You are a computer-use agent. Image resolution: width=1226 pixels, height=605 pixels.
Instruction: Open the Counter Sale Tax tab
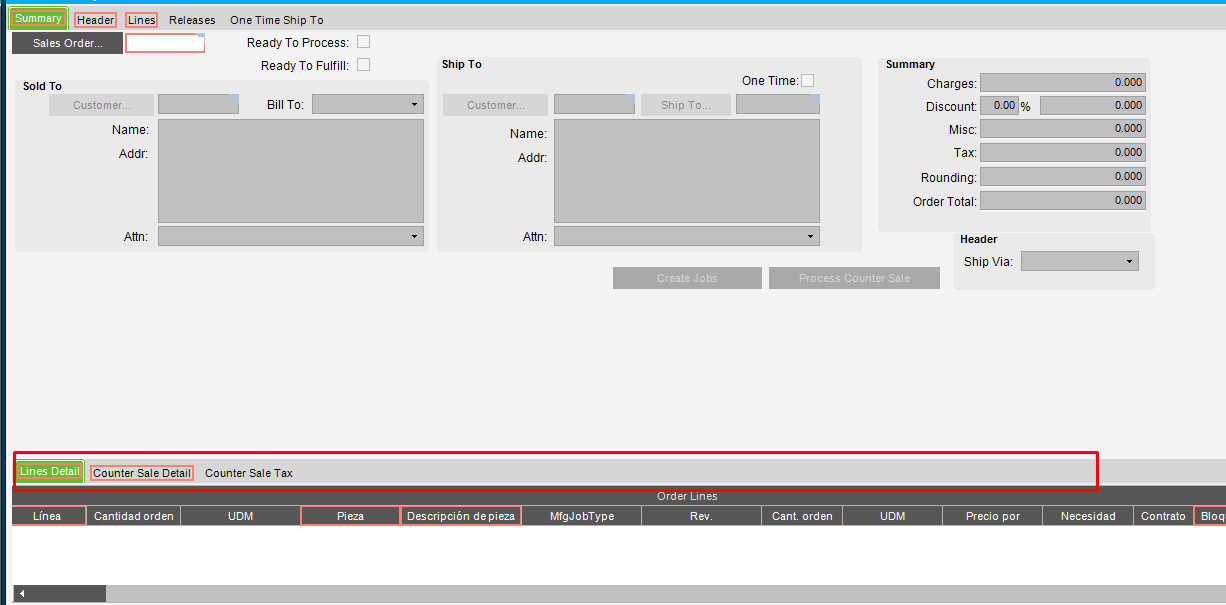(x=249, y=473)
